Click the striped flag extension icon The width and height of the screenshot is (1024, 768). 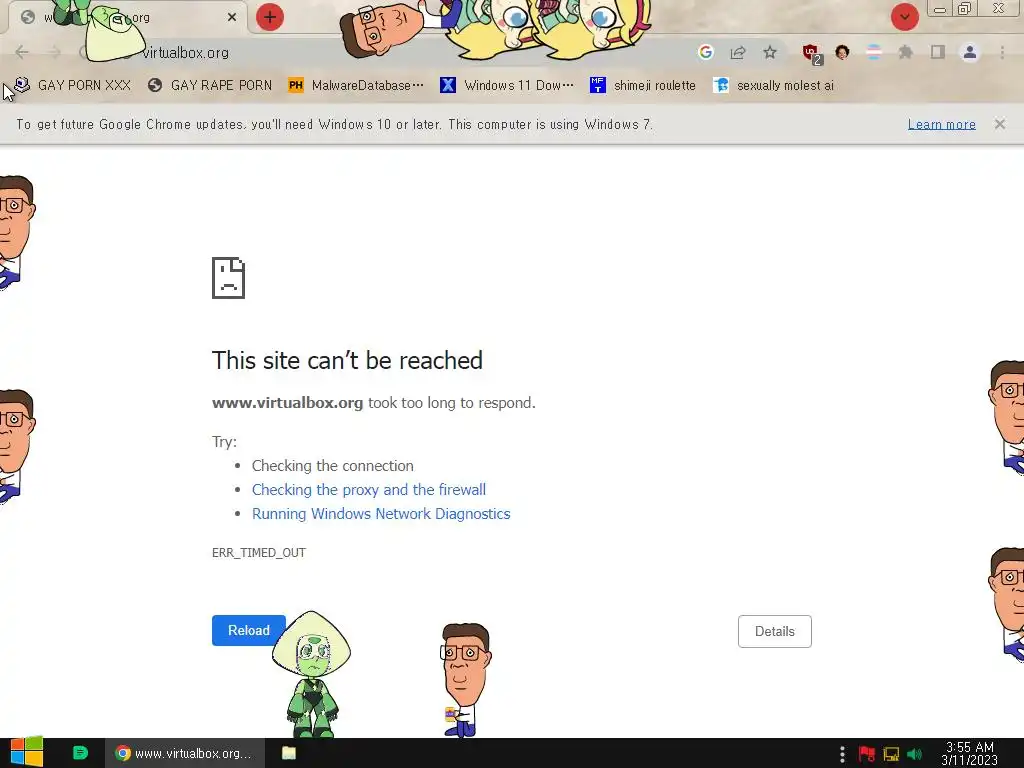point(873,52)
